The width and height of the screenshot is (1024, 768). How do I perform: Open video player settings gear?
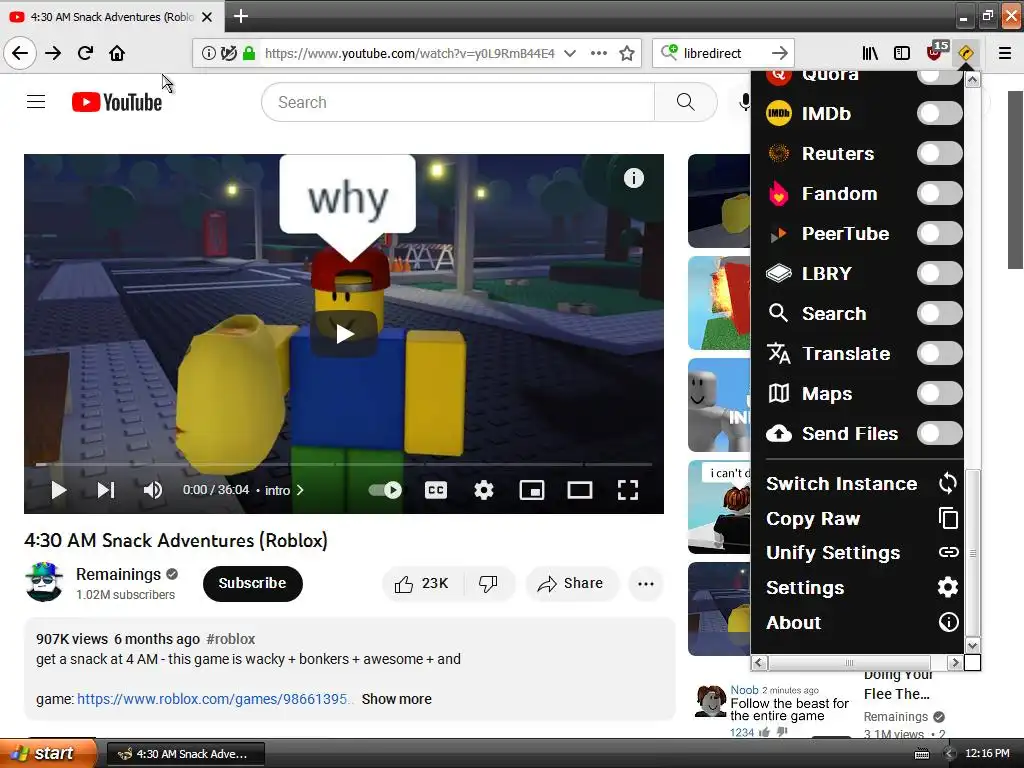click(483, 490)
